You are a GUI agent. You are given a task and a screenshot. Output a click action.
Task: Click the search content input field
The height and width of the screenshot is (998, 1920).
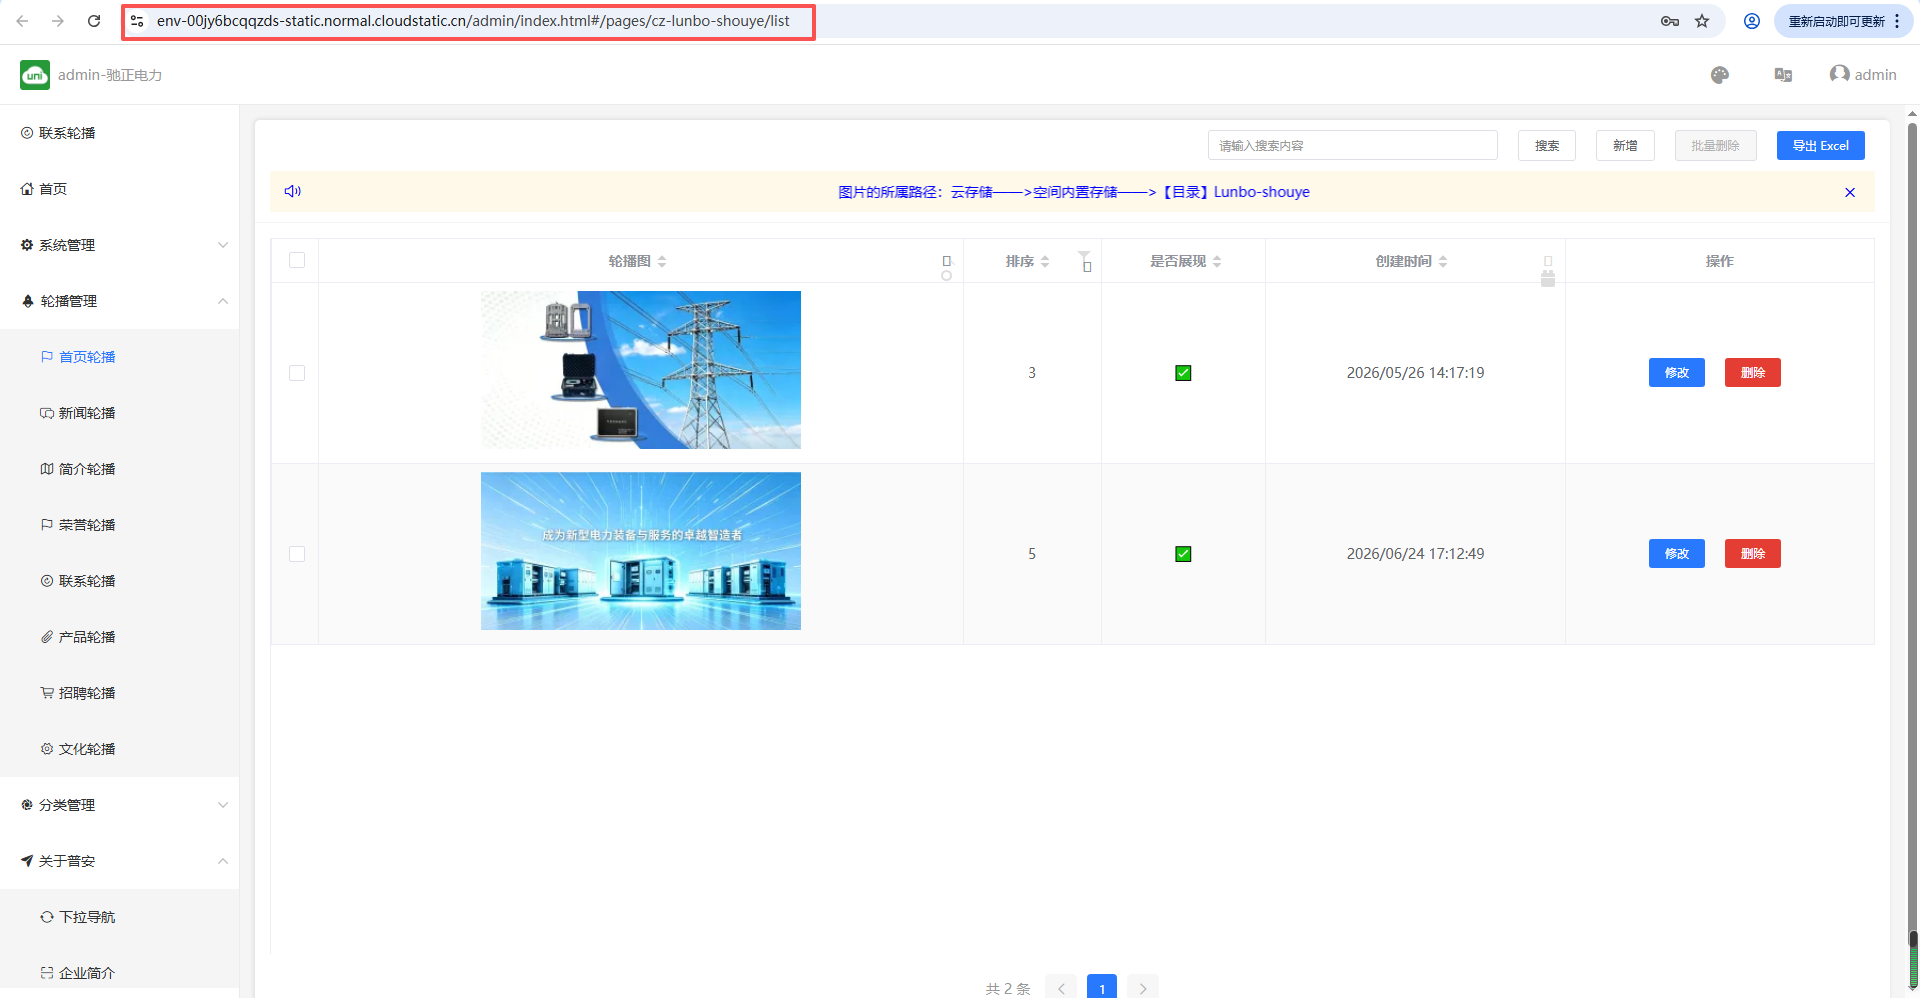tap(1352, 145)
